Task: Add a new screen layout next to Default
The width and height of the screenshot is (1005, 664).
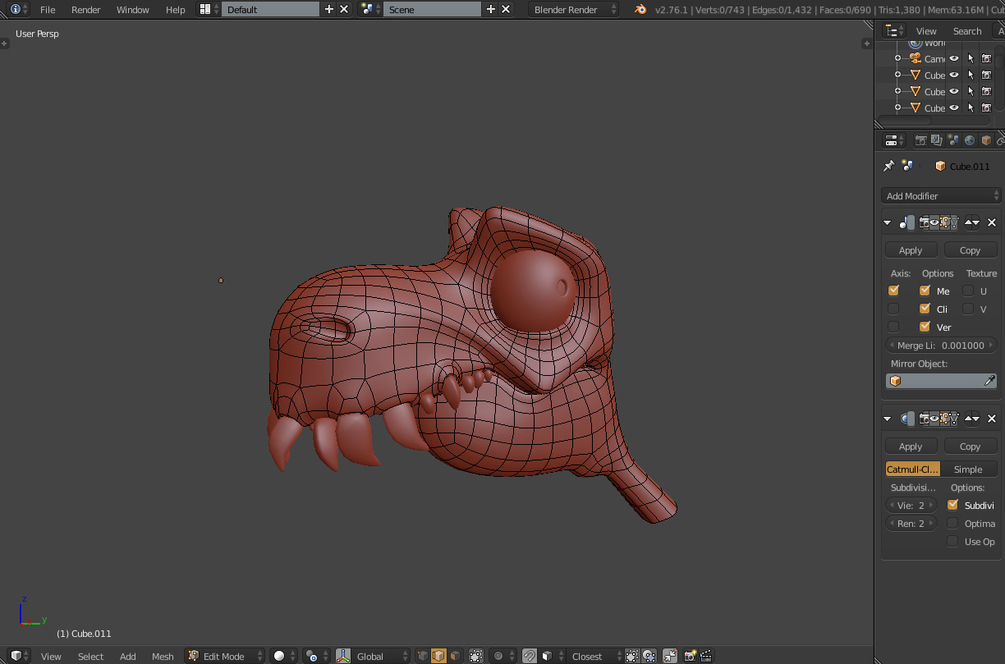Action: click(329, 9)
